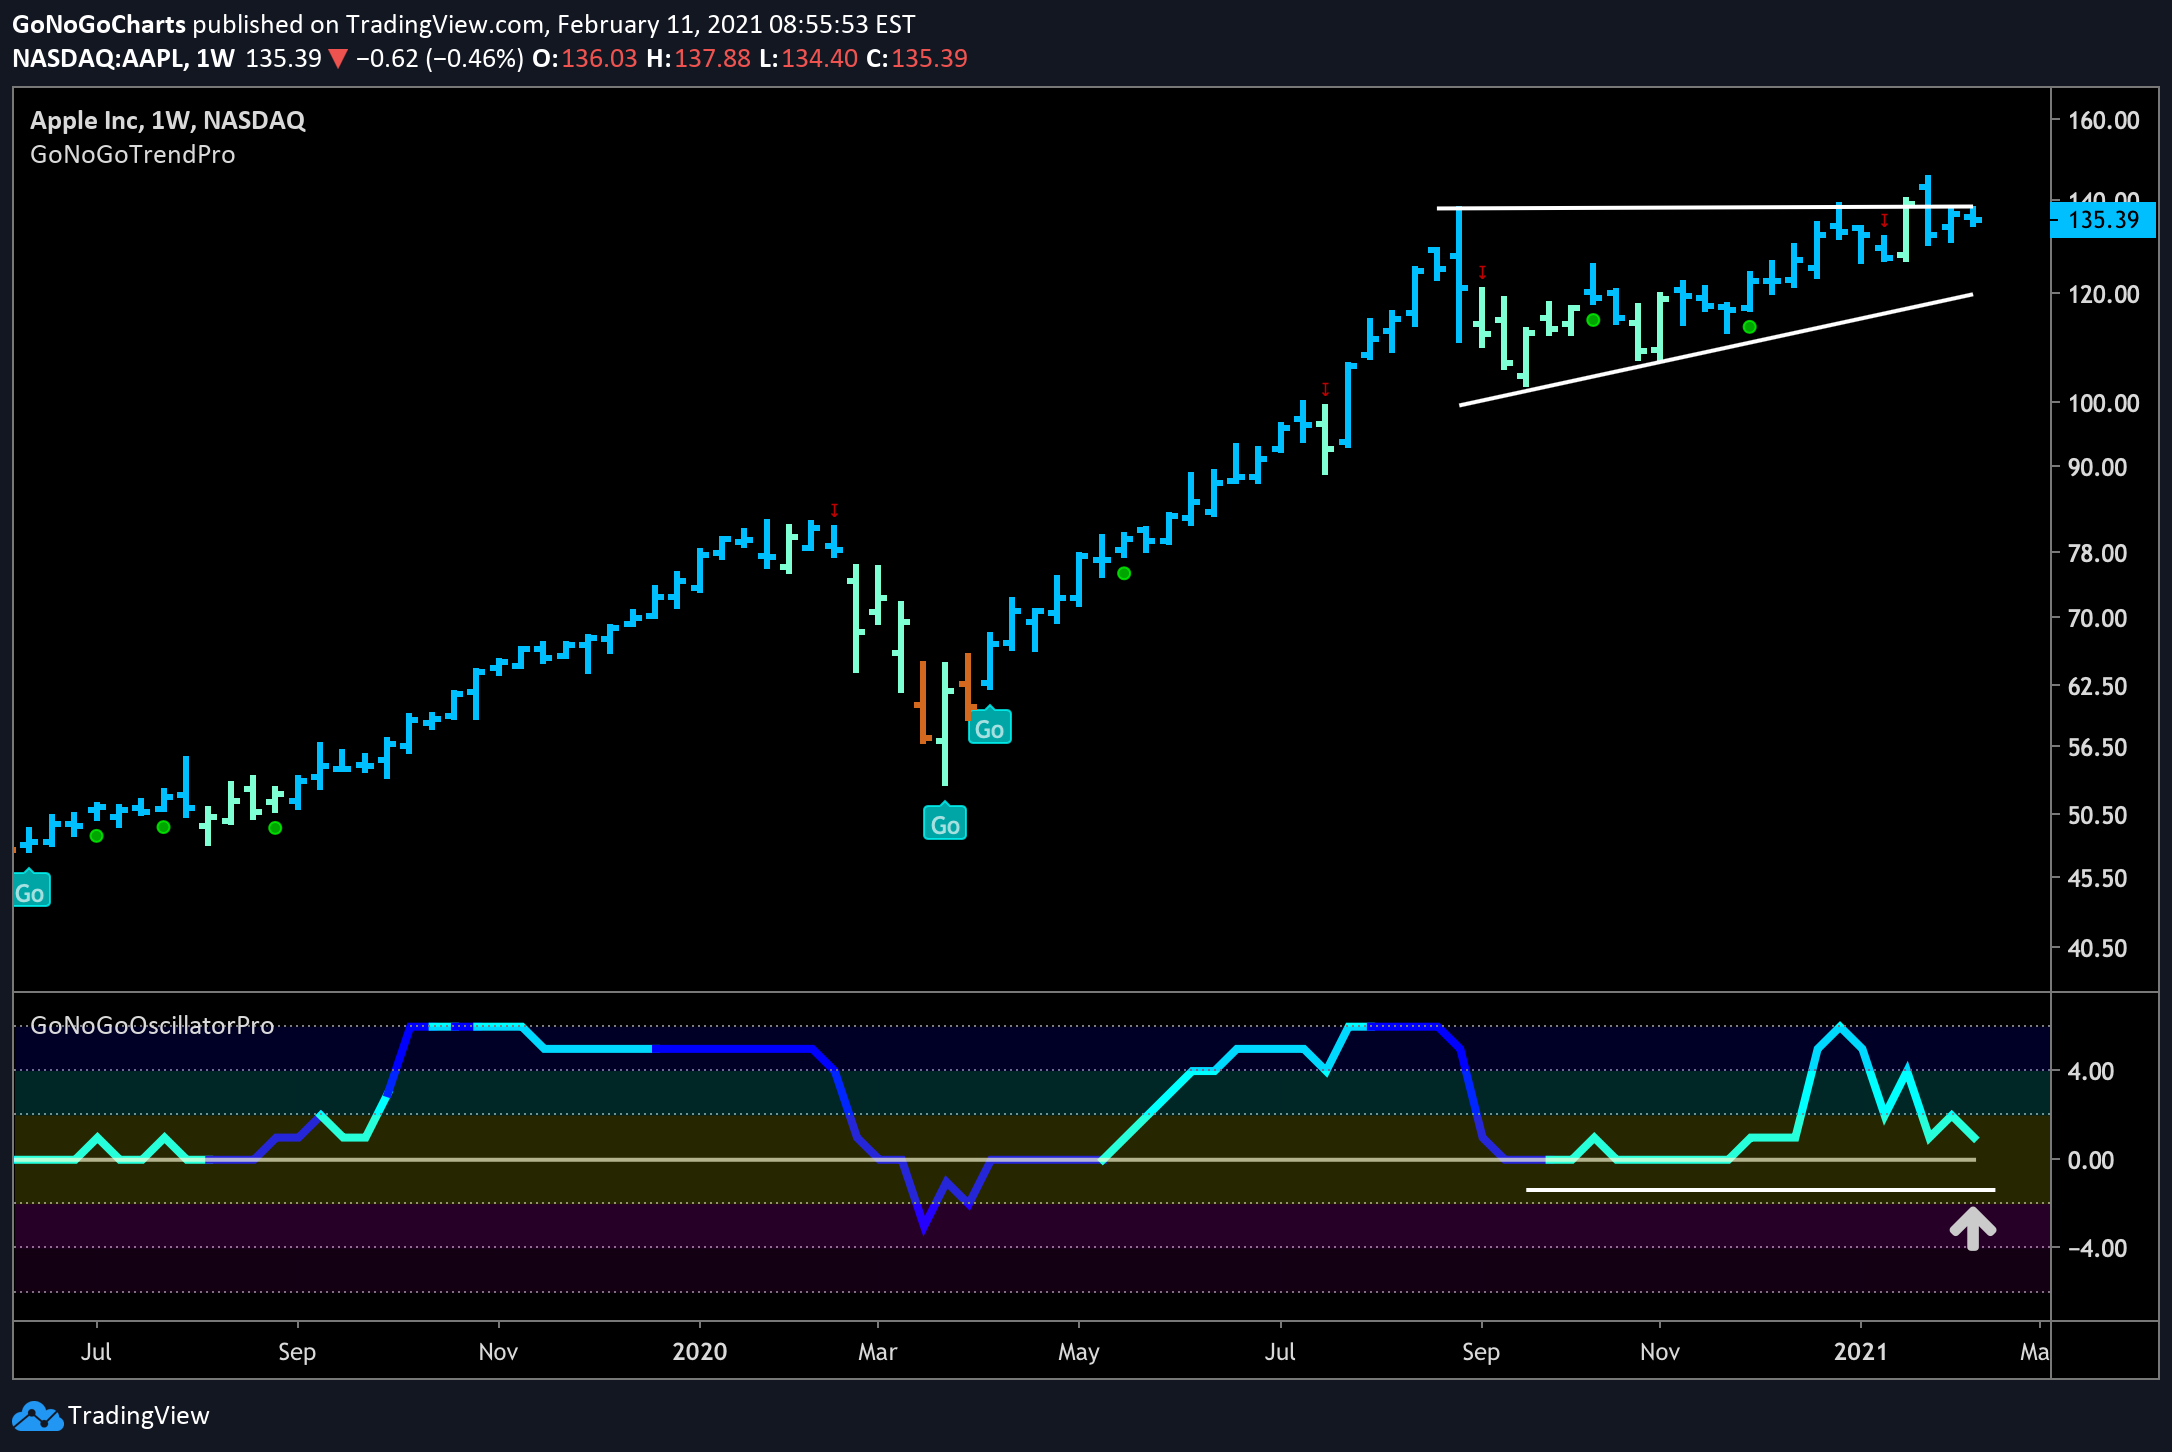The image size is (2172, 1452).
Task: Click the 100.00 price axis label
Action: [x=2103, y=404]
